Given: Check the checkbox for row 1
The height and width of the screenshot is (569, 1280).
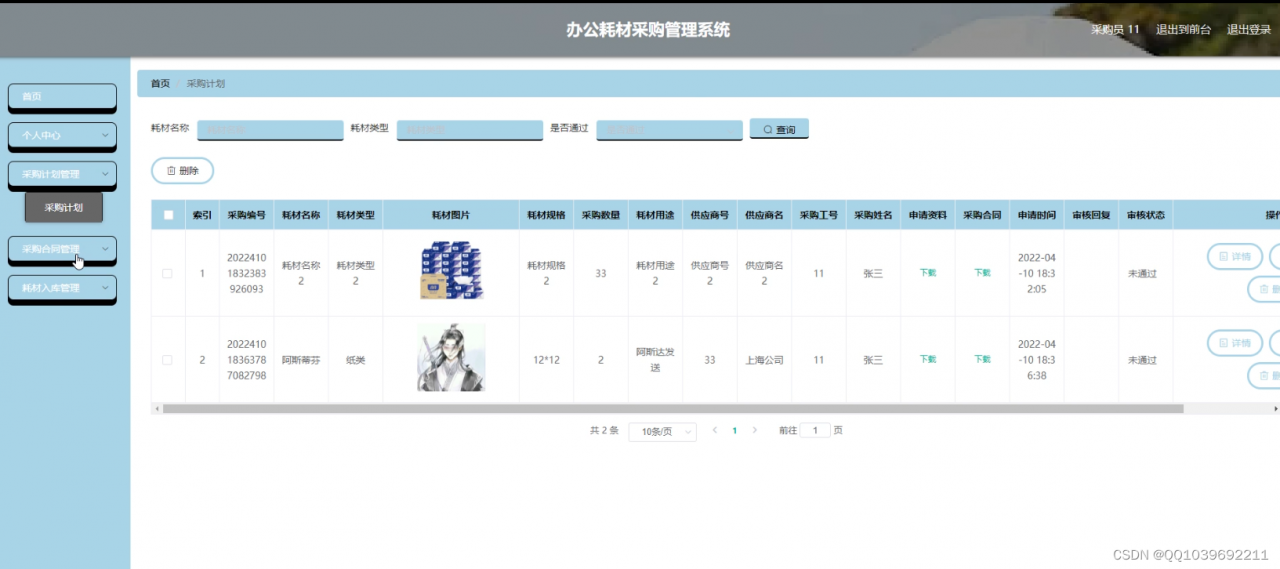Looking at the screenshot, I should click(167, 274).
